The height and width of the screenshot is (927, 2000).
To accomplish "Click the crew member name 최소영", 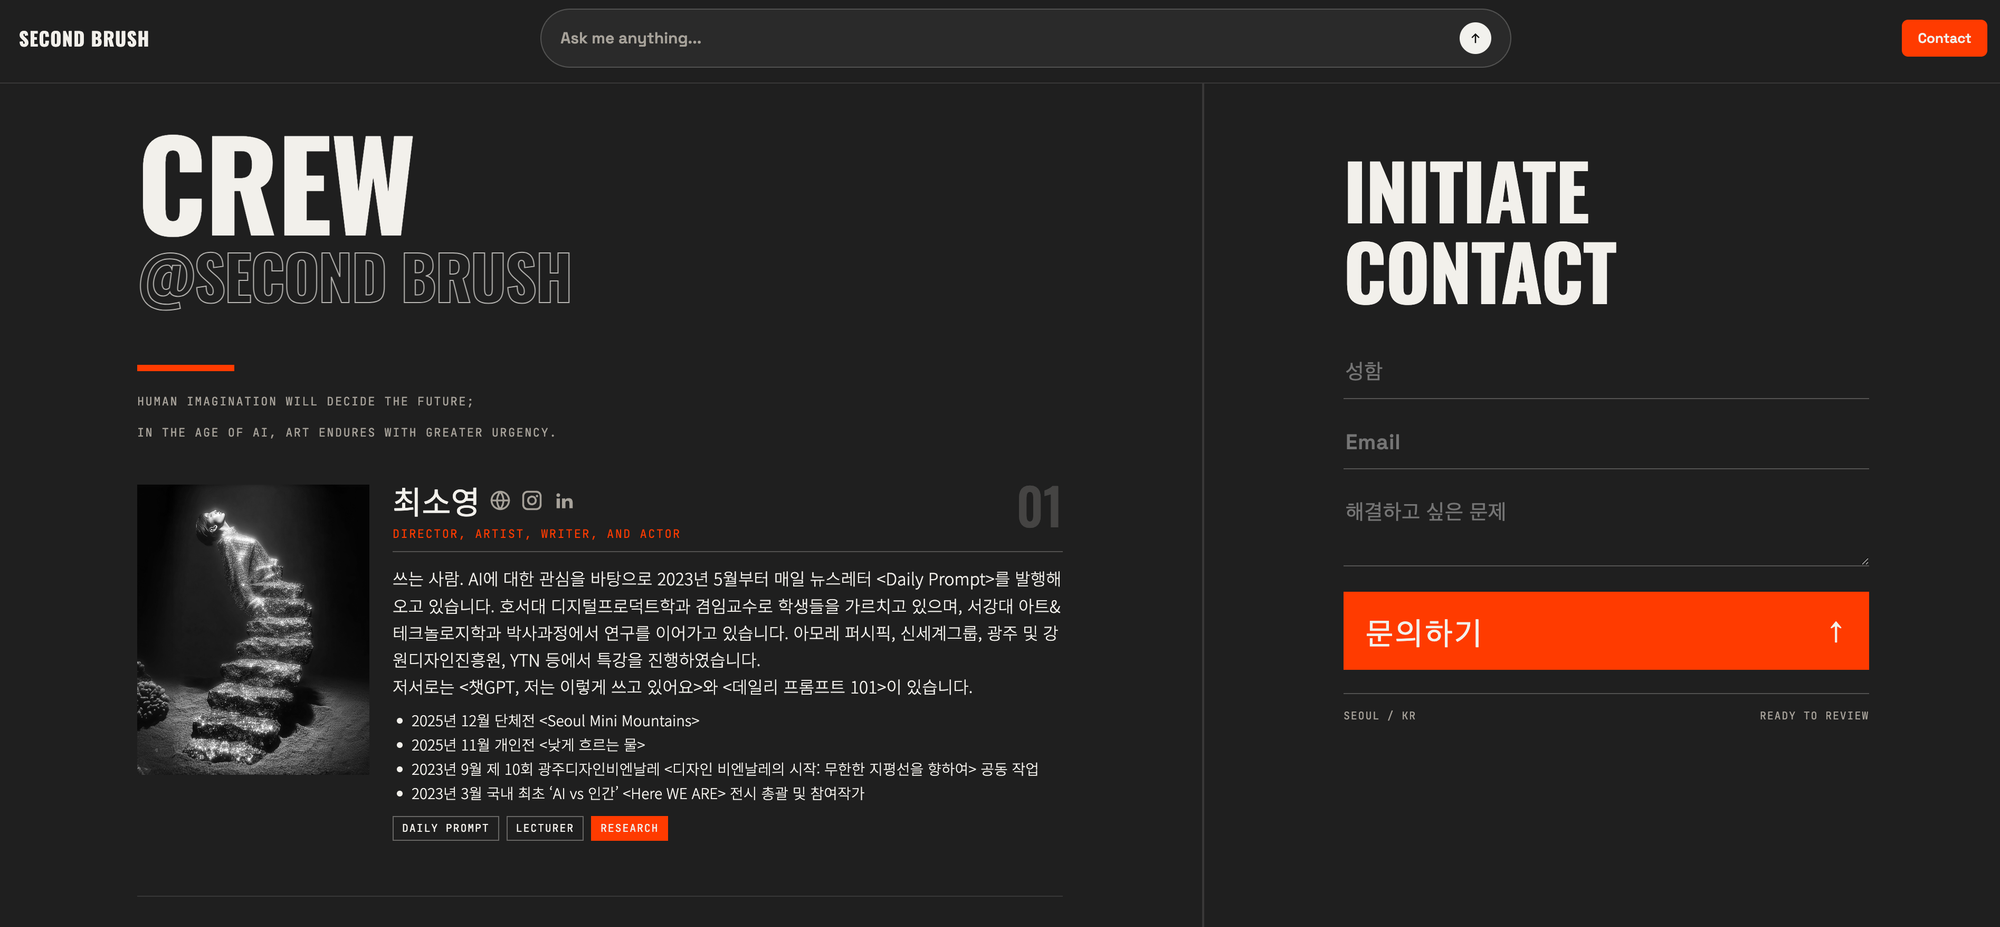I will 436,501.
